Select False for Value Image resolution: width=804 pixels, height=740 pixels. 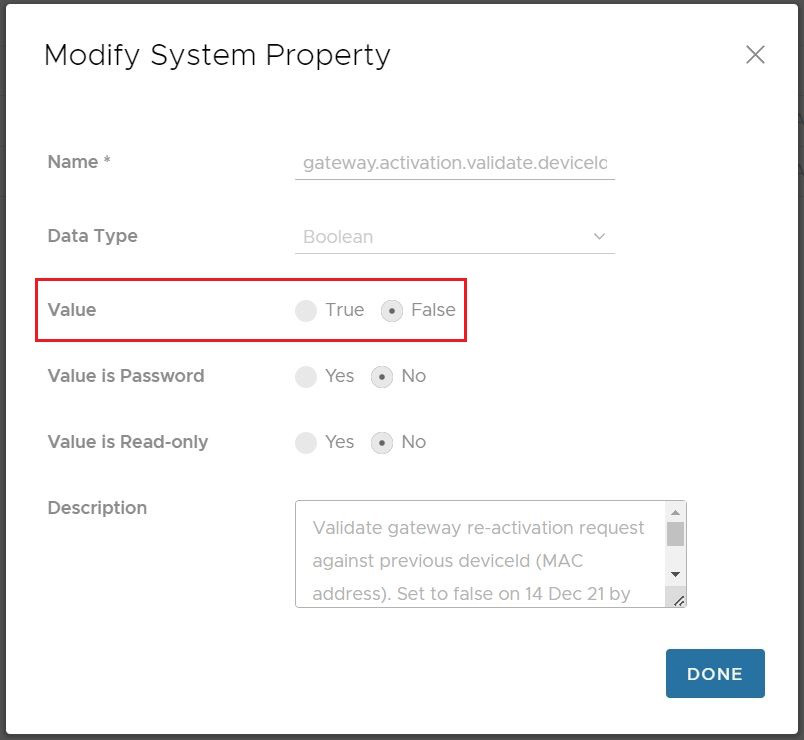coord(392,311)
